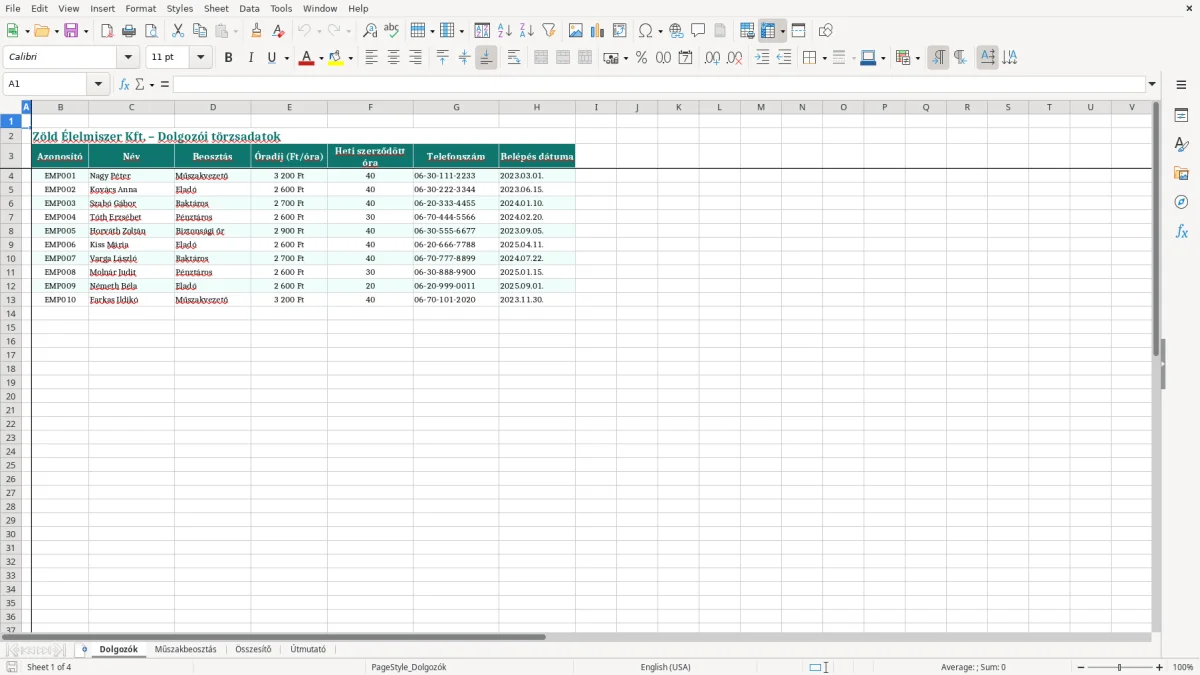1200x675 pixels.
Task: Toggle Align Right
Action: pyautogui.click(x=415, y=58)
